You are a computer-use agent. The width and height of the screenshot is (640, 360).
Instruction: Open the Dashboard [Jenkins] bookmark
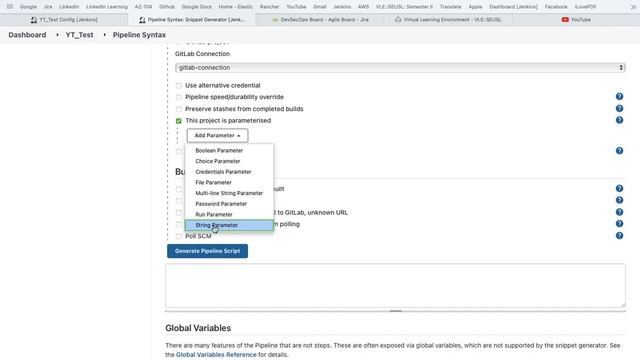click(513, 7)
